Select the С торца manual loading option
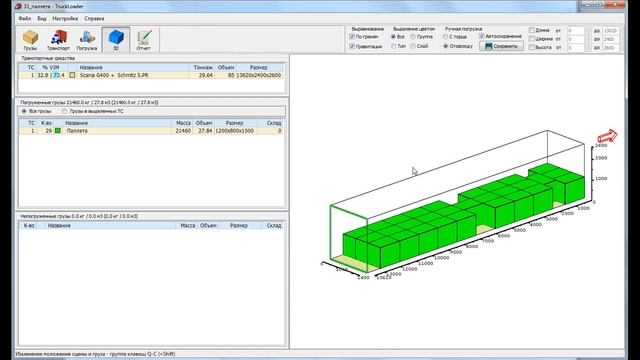 (445, 37)
